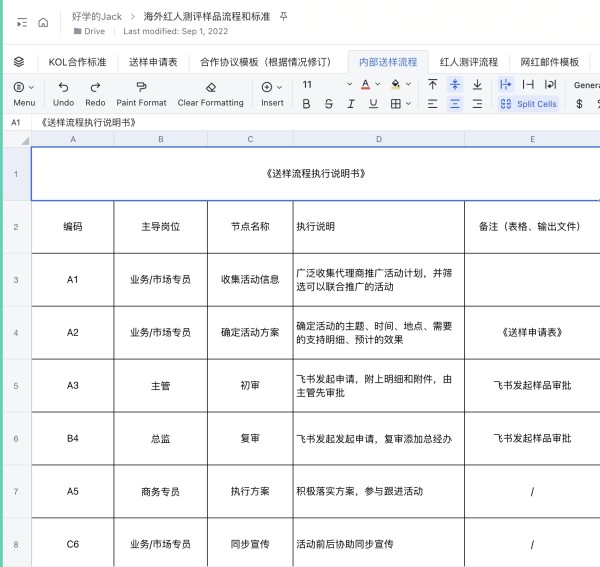Image resolution: width=600 pixels, height=567 pixels.
Task: Align text to vertical middle
Action: point(455,84)
